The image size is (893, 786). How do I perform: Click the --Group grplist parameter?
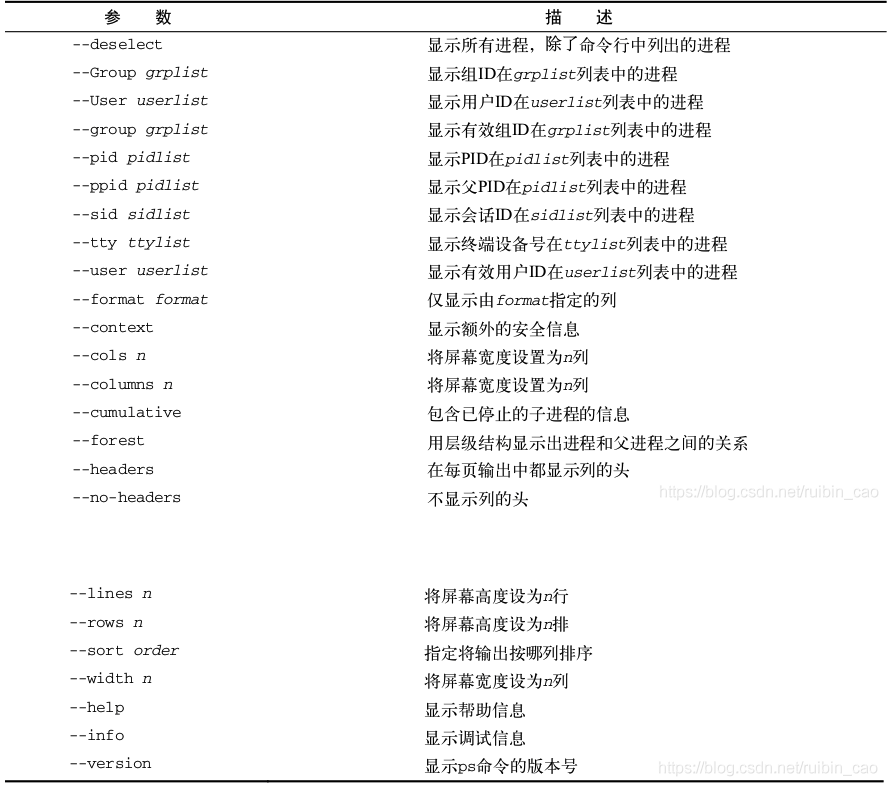(x=140, y=73)
